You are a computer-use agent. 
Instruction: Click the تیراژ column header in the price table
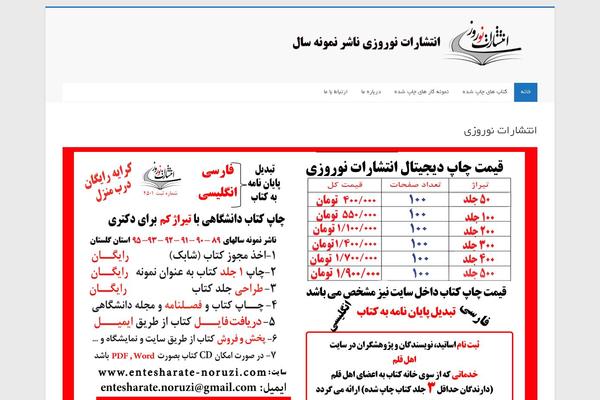tap(480, 185)
